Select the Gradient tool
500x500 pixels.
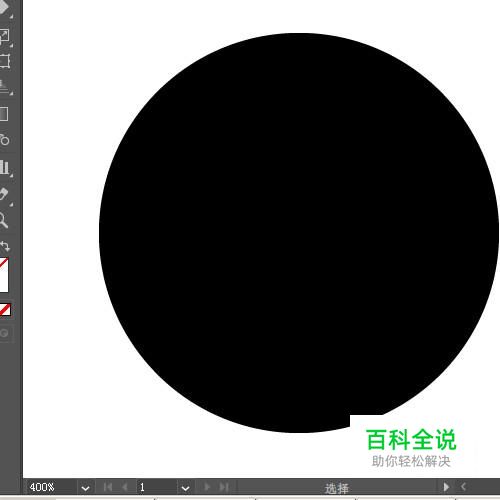(x=3, y=114)
